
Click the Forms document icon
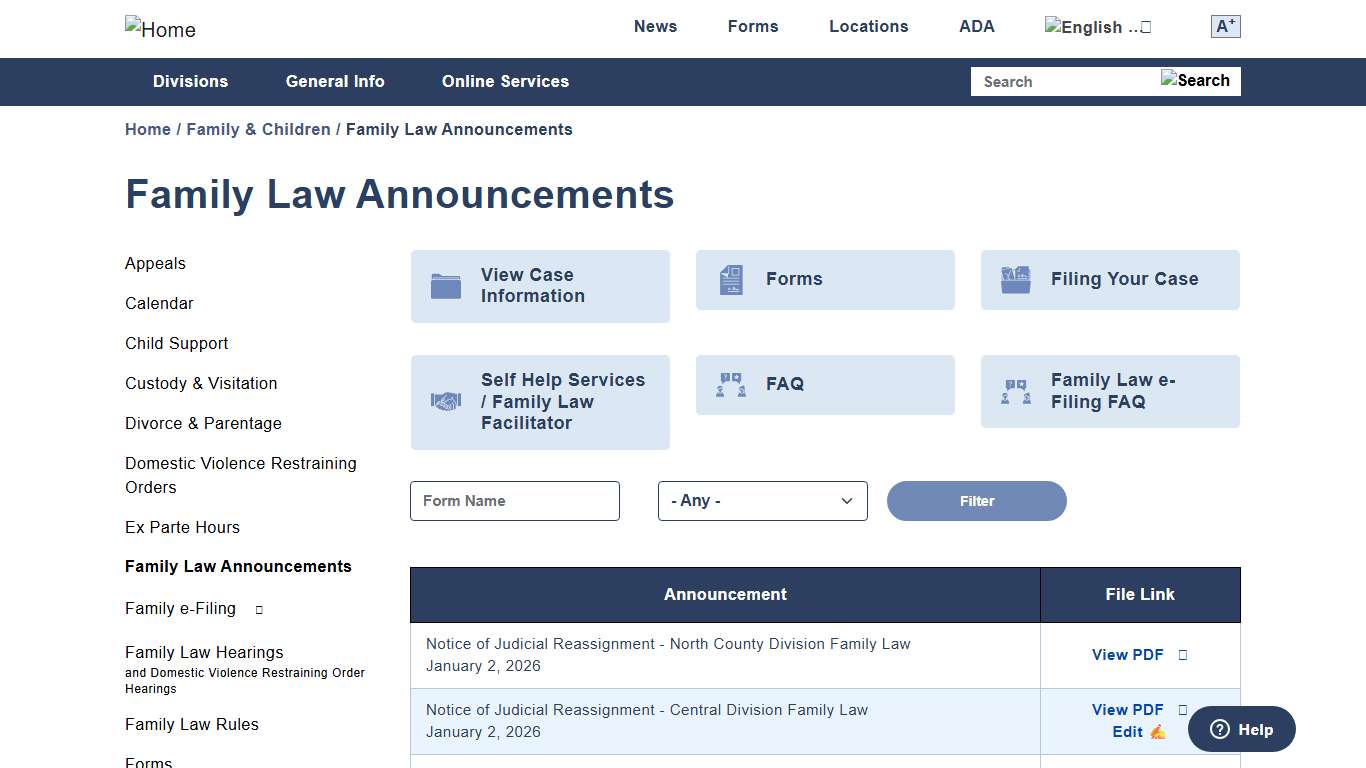730,280
